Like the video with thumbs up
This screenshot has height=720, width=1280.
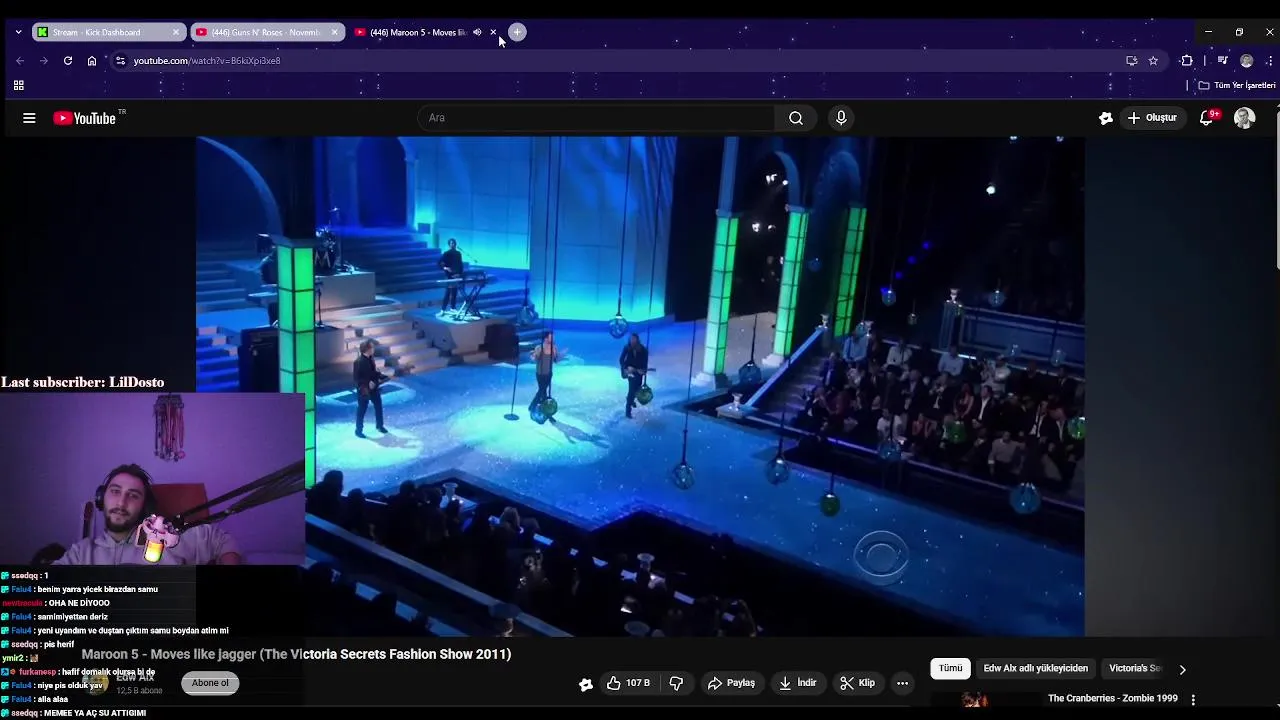(x=628, y=683)
